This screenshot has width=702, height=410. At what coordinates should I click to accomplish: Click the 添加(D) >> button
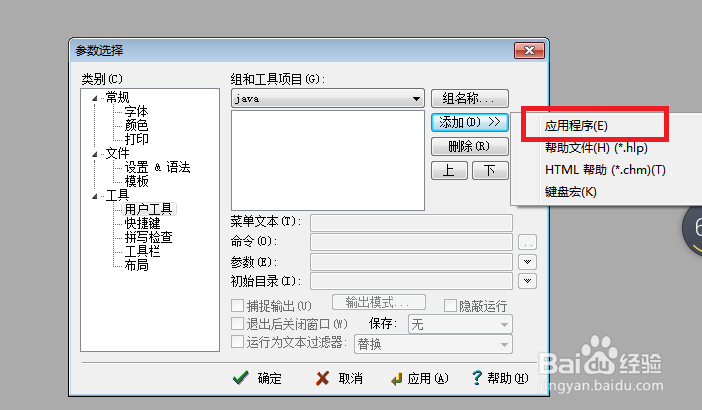click(470, 122)
